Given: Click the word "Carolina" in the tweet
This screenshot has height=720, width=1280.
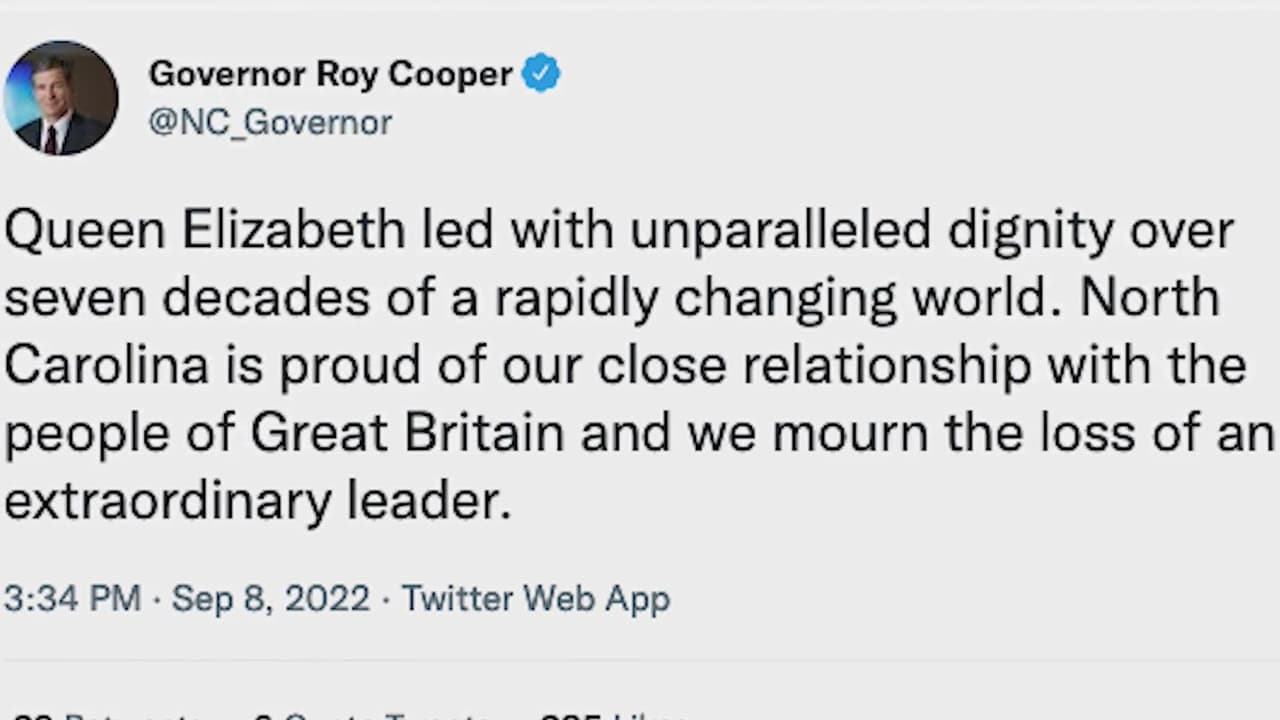Looking at the screenshot, I should coord(106,366).
